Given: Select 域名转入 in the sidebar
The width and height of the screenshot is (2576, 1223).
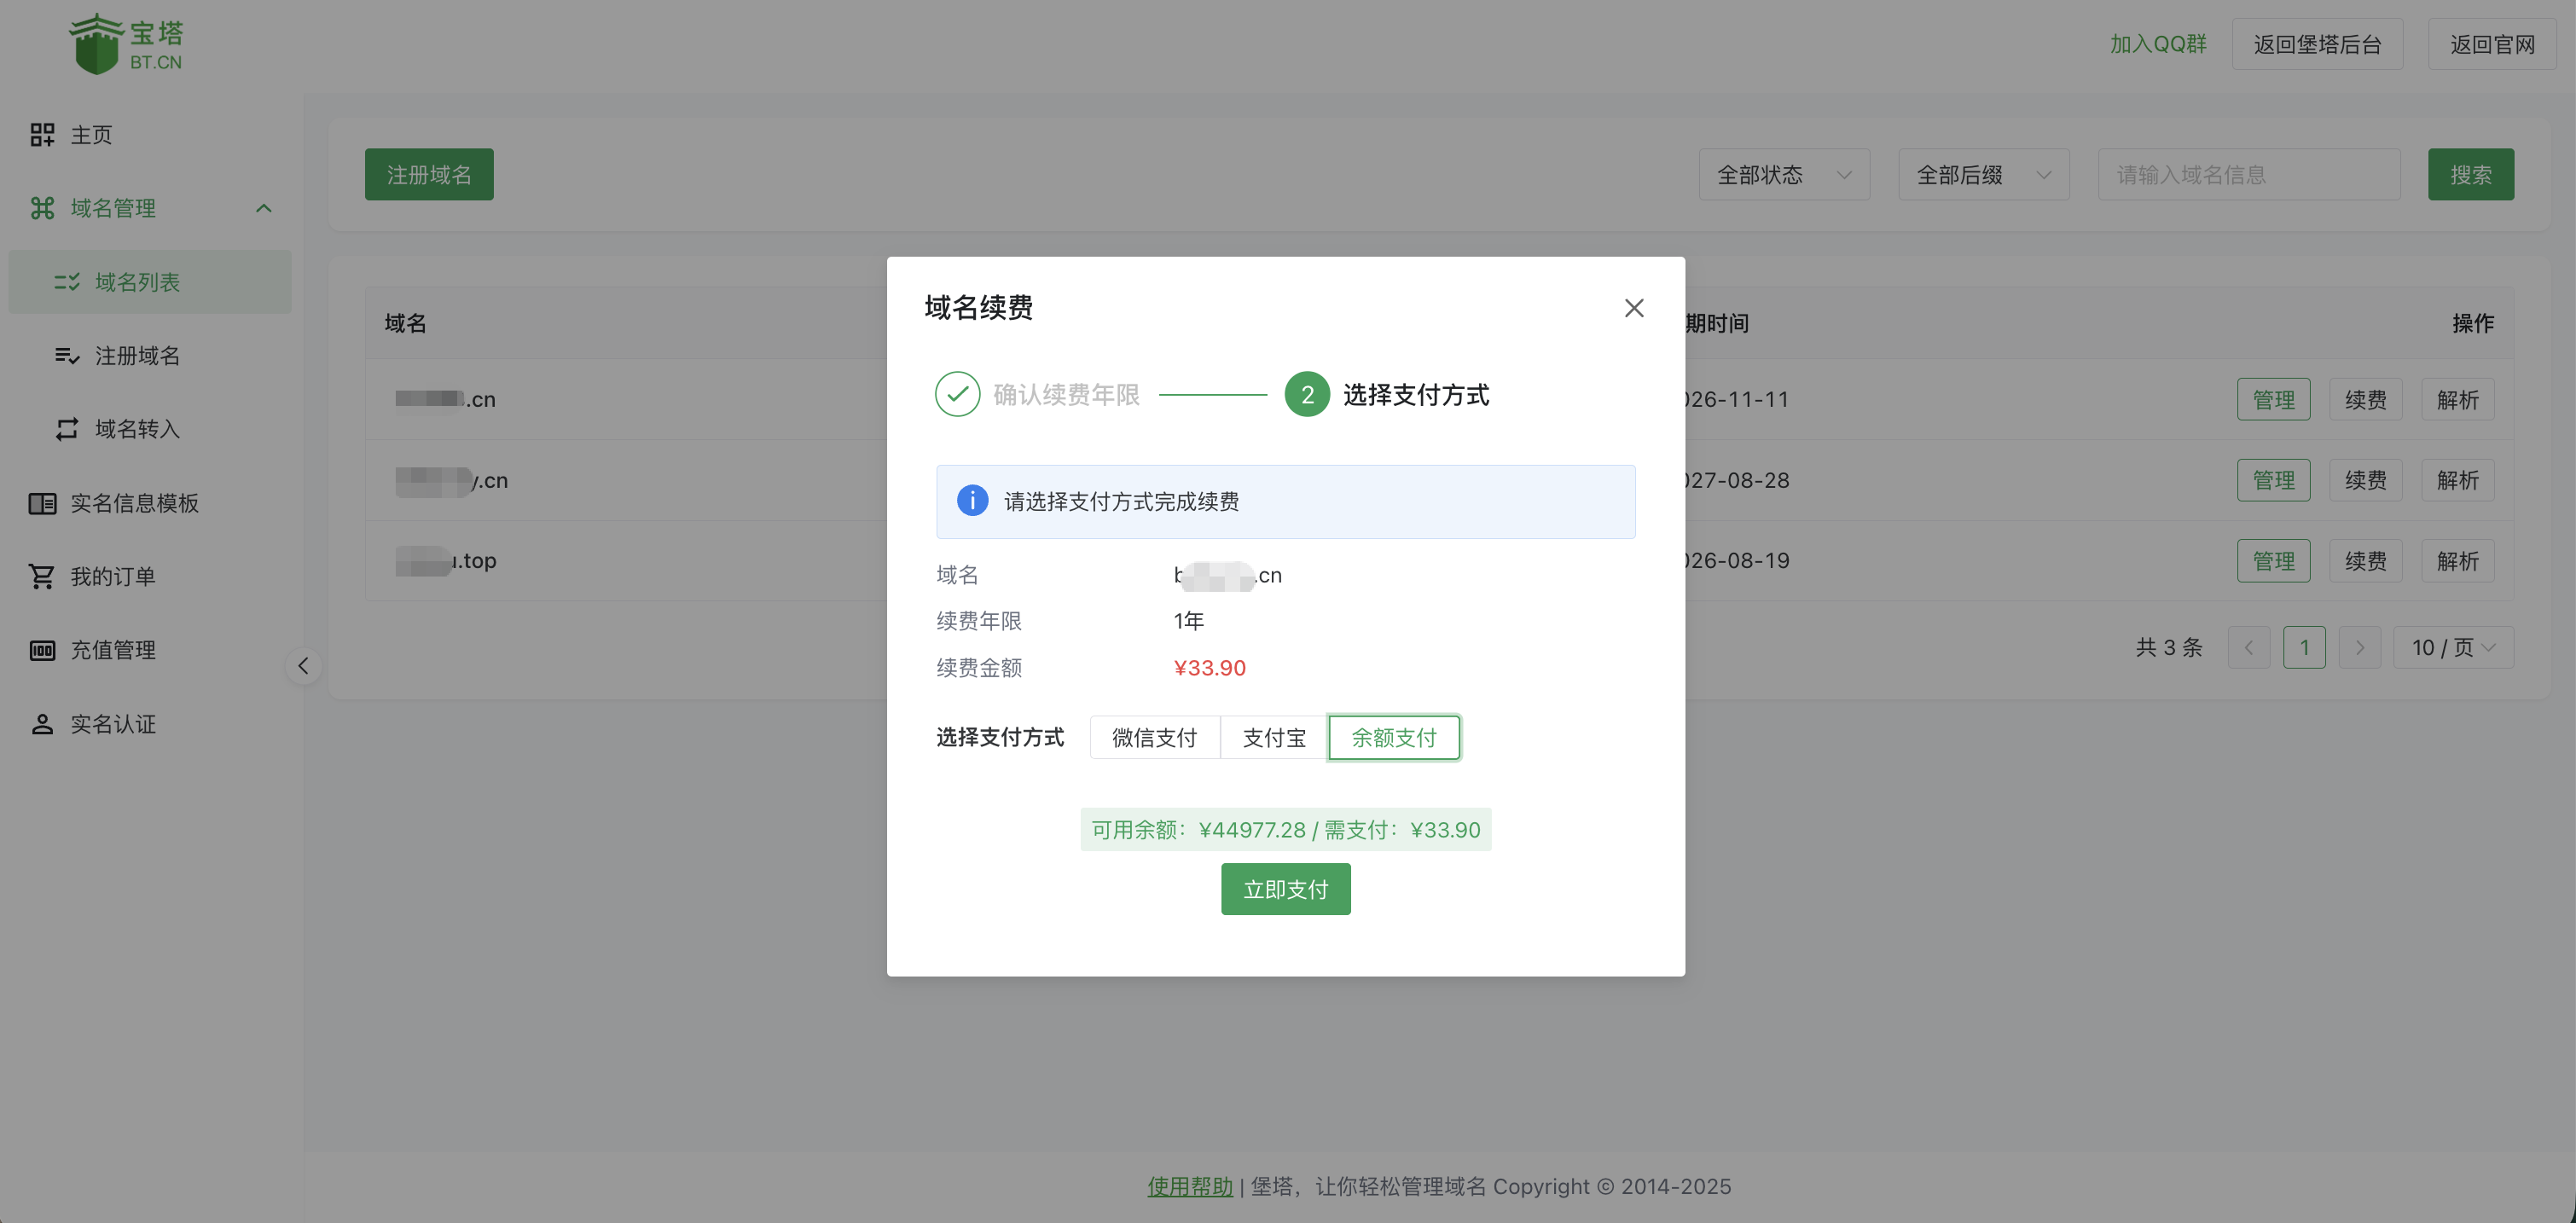Looking at the screenshot, I should point(136,429).
